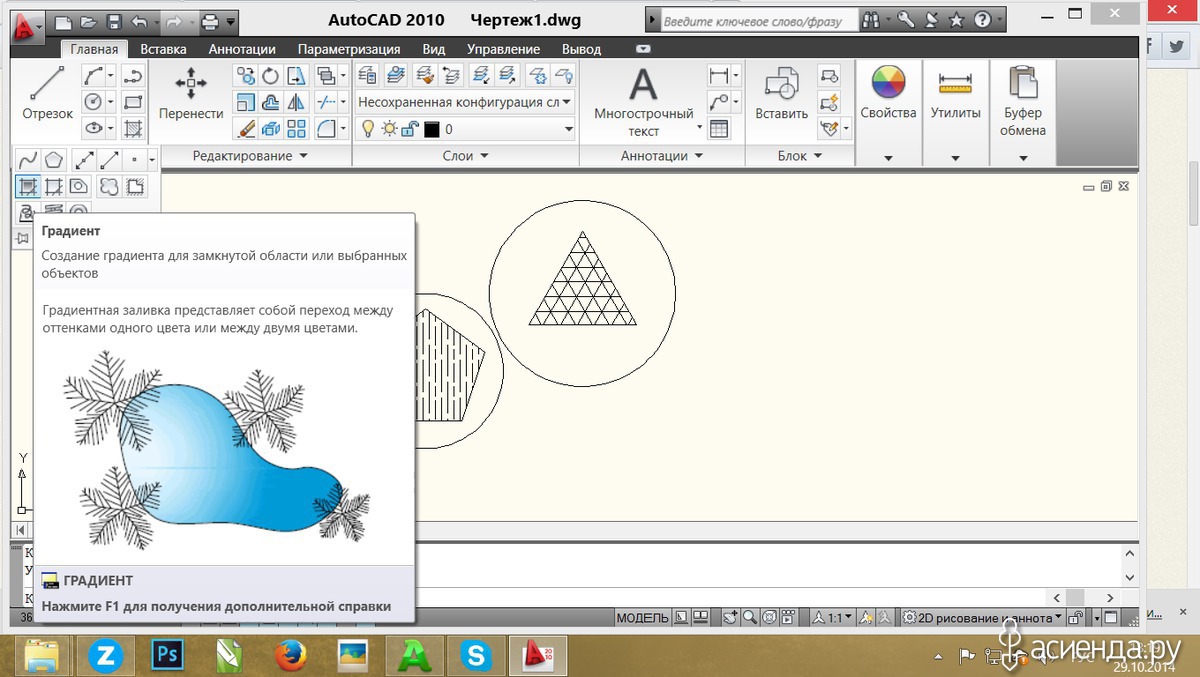Select the Rectangle draw tool
The width and height of the screenshot is (1200, 677).
(x=133, y=102)
